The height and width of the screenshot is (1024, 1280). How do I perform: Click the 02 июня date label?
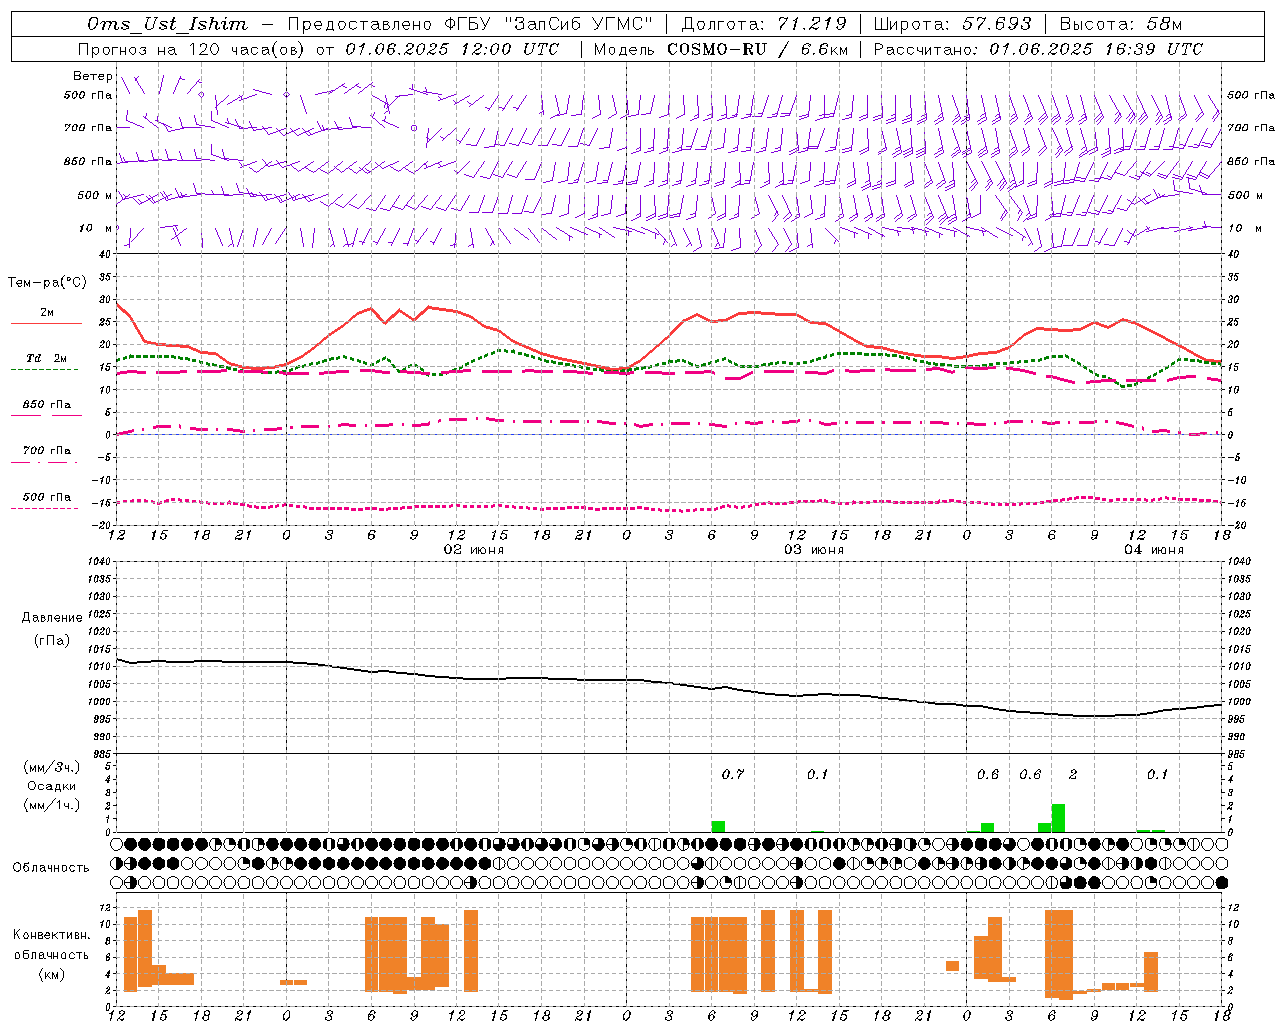tap(474, 550)
